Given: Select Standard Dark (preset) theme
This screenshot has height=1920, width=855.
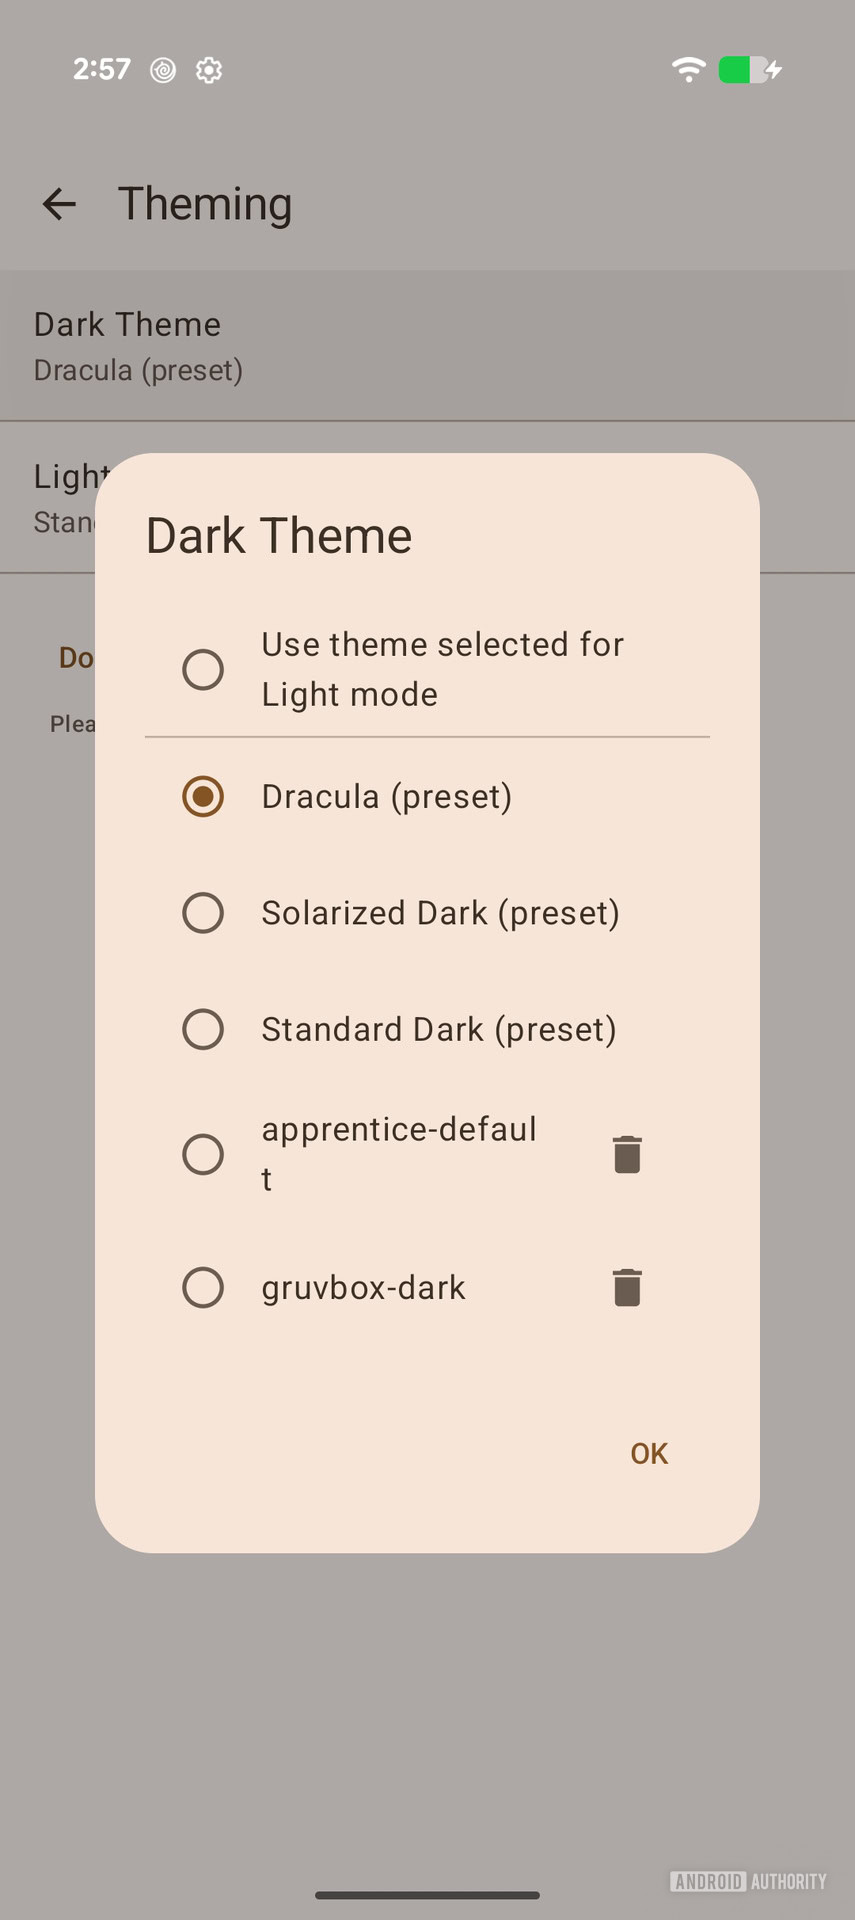Looking at the screenshot, I should point(203,1029).
